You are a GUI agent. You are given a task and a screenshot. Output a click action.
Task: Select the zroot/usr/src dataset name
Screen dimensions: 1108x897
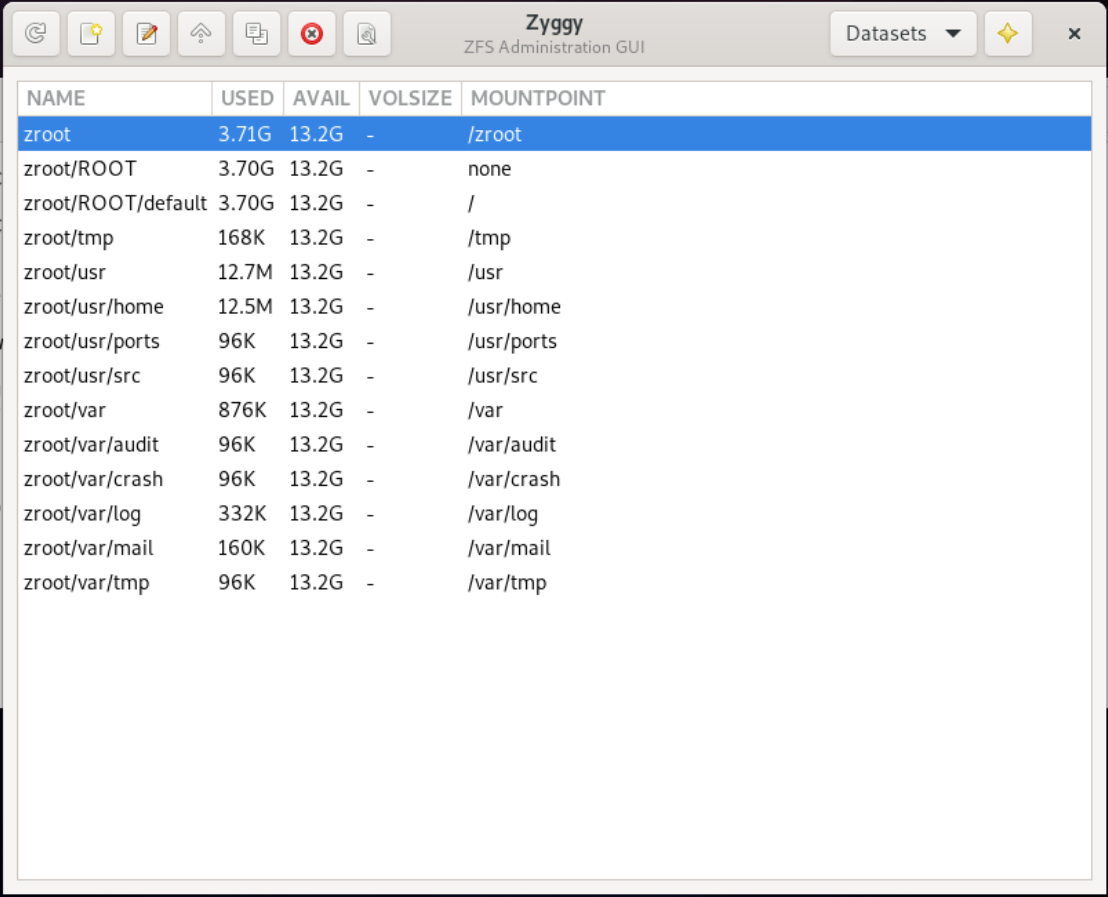coord(82,375)
